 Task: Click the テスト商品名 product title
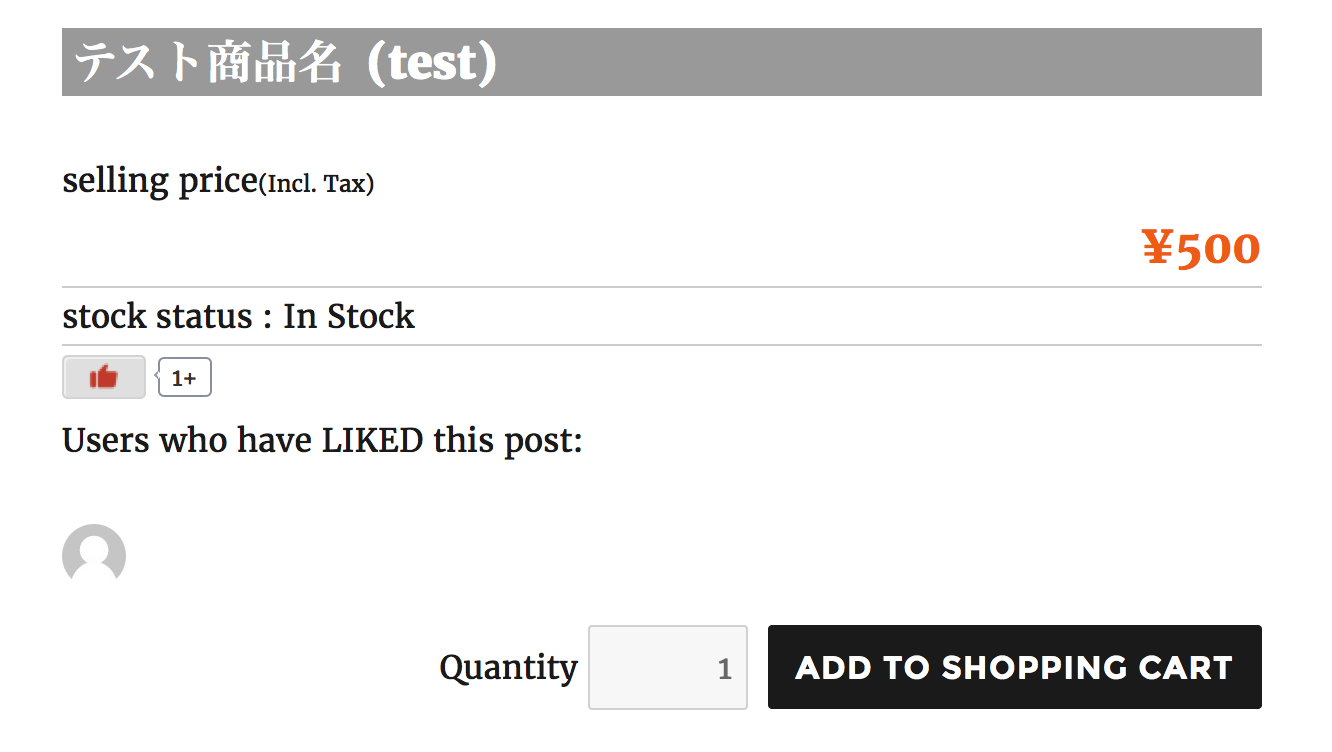pos(208,63)
